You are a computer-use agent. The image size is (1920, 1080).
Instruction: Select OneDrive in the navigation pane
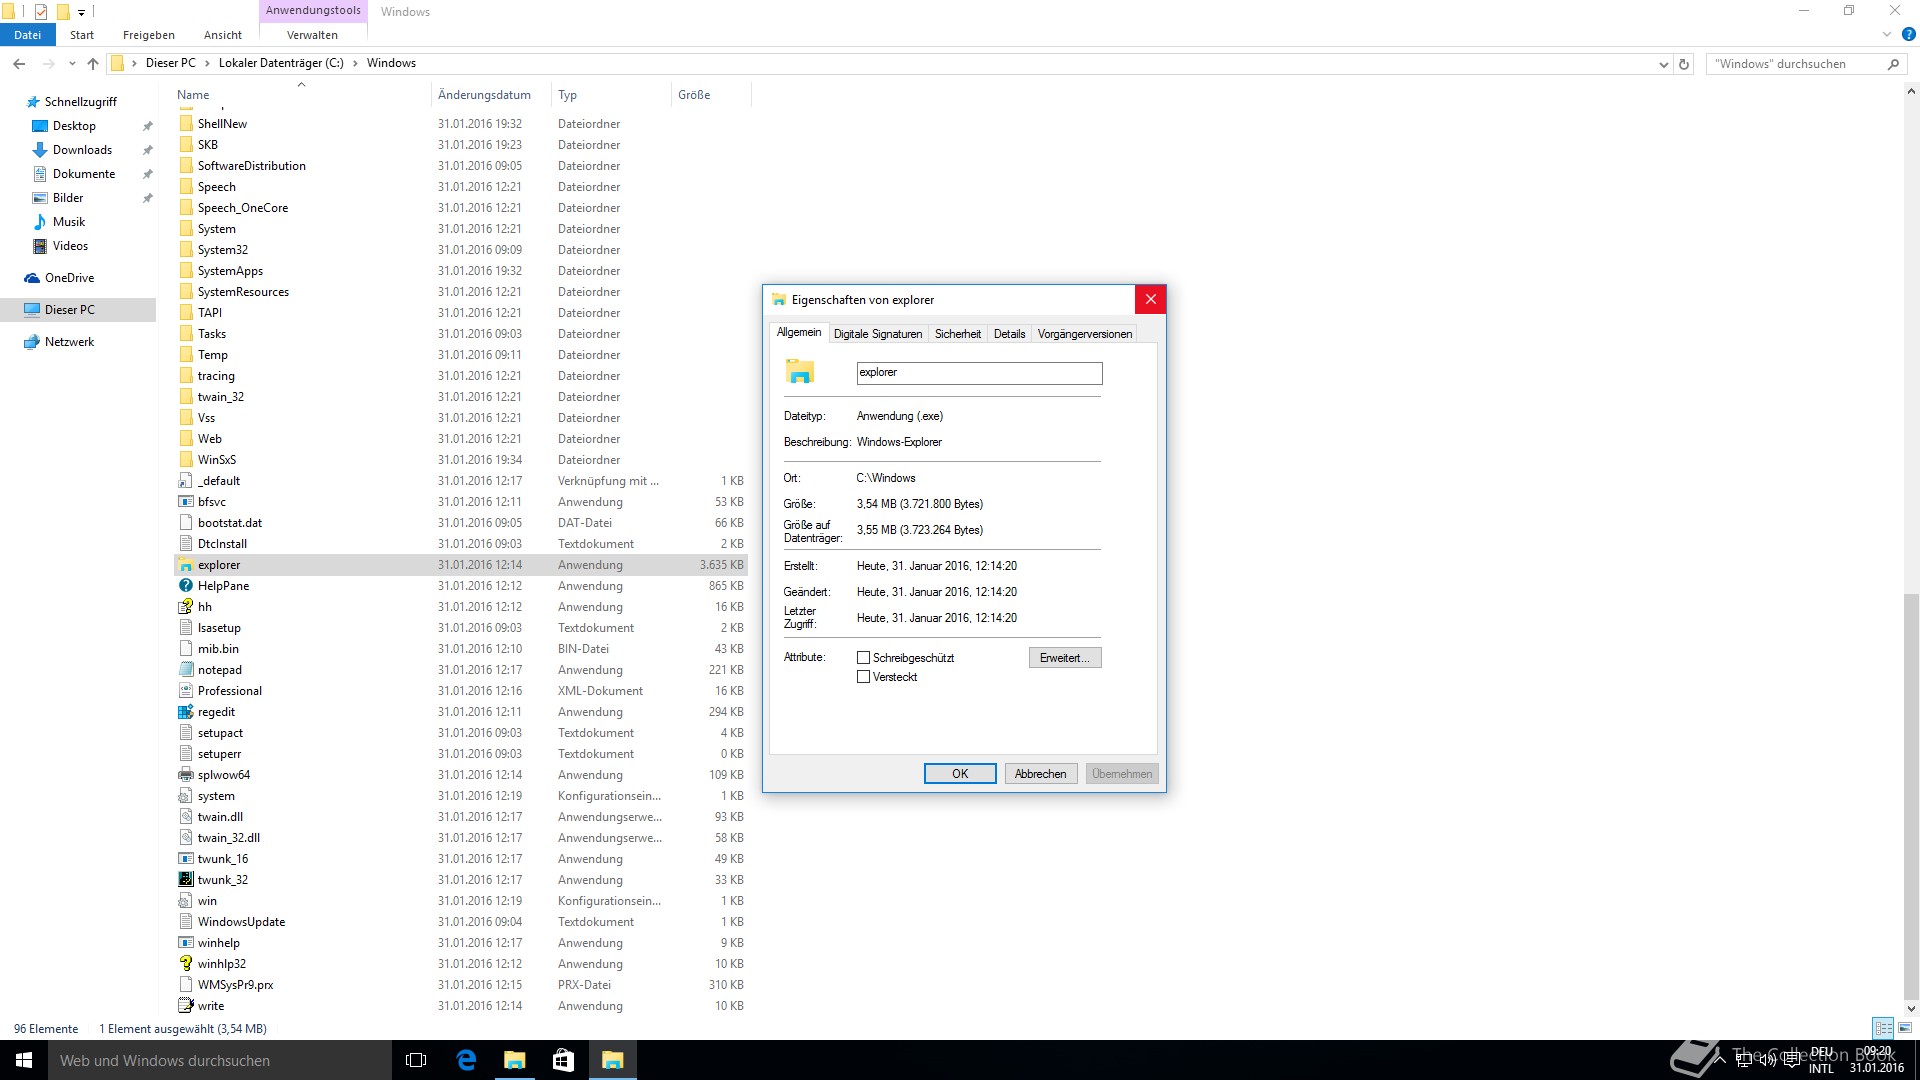(69, 278)
